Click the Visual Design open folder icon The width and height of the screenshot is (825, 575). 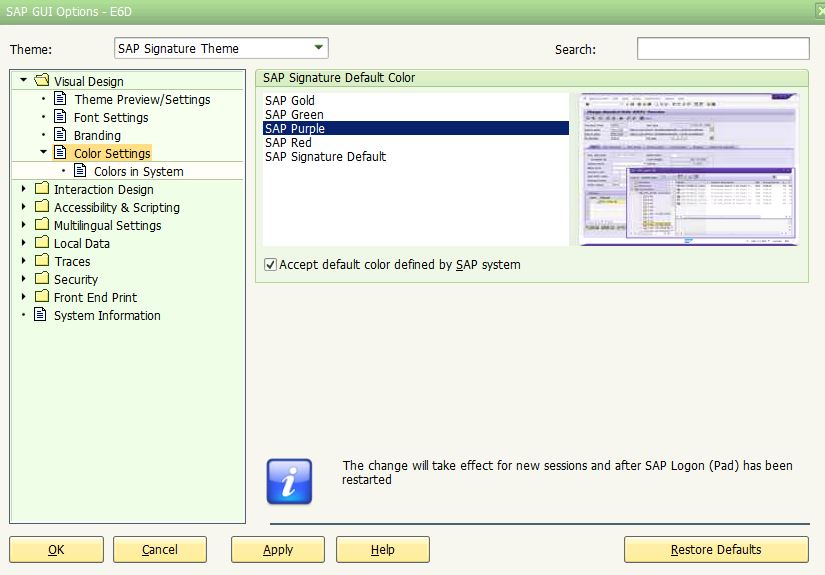click(x=42, y=80)
